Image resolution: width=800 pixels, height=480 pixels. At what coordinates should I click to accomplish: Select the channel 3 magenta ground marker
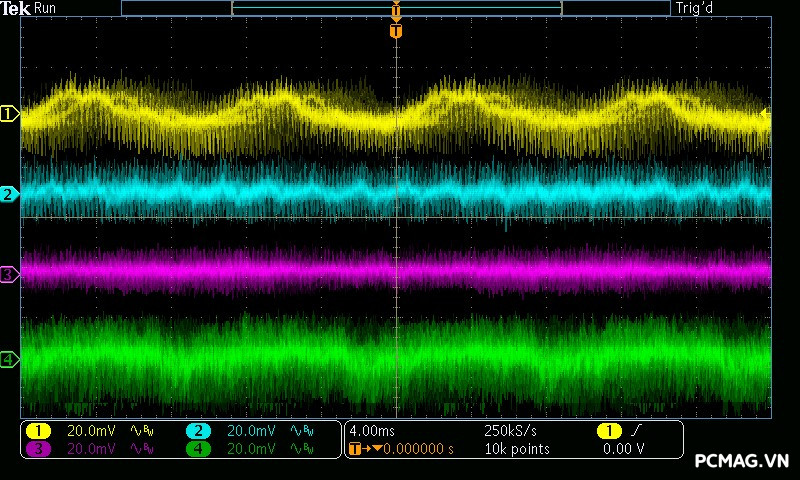9,273
